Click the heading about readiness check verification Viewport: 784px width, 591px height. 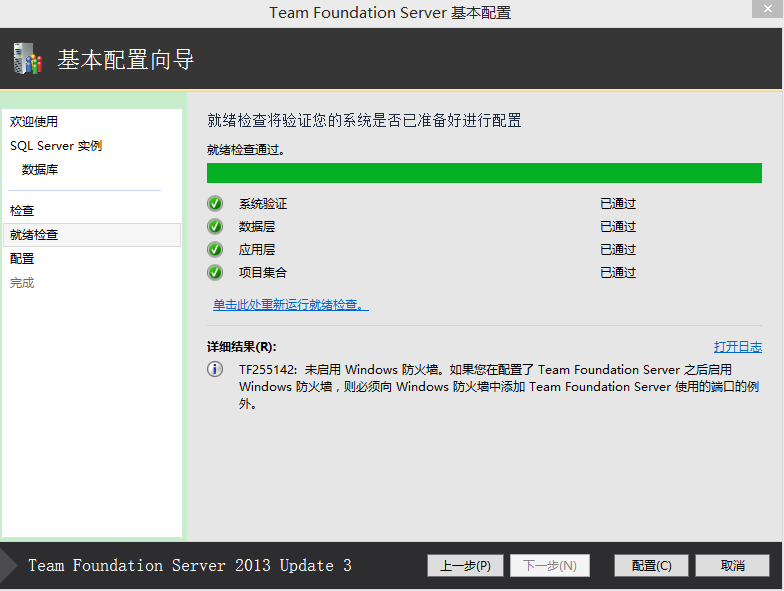click(x=364, y=120)
